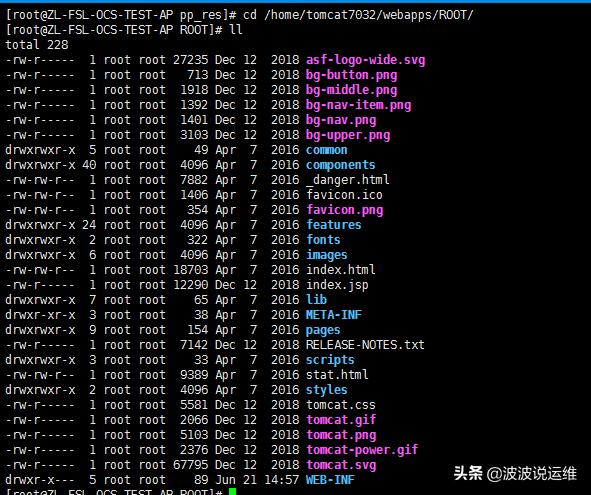Click the 14:57 timestamp on WEB-INF row
The height and width of the screenshot is (495, 591).
pyautogui.click(x=282, y=480)
